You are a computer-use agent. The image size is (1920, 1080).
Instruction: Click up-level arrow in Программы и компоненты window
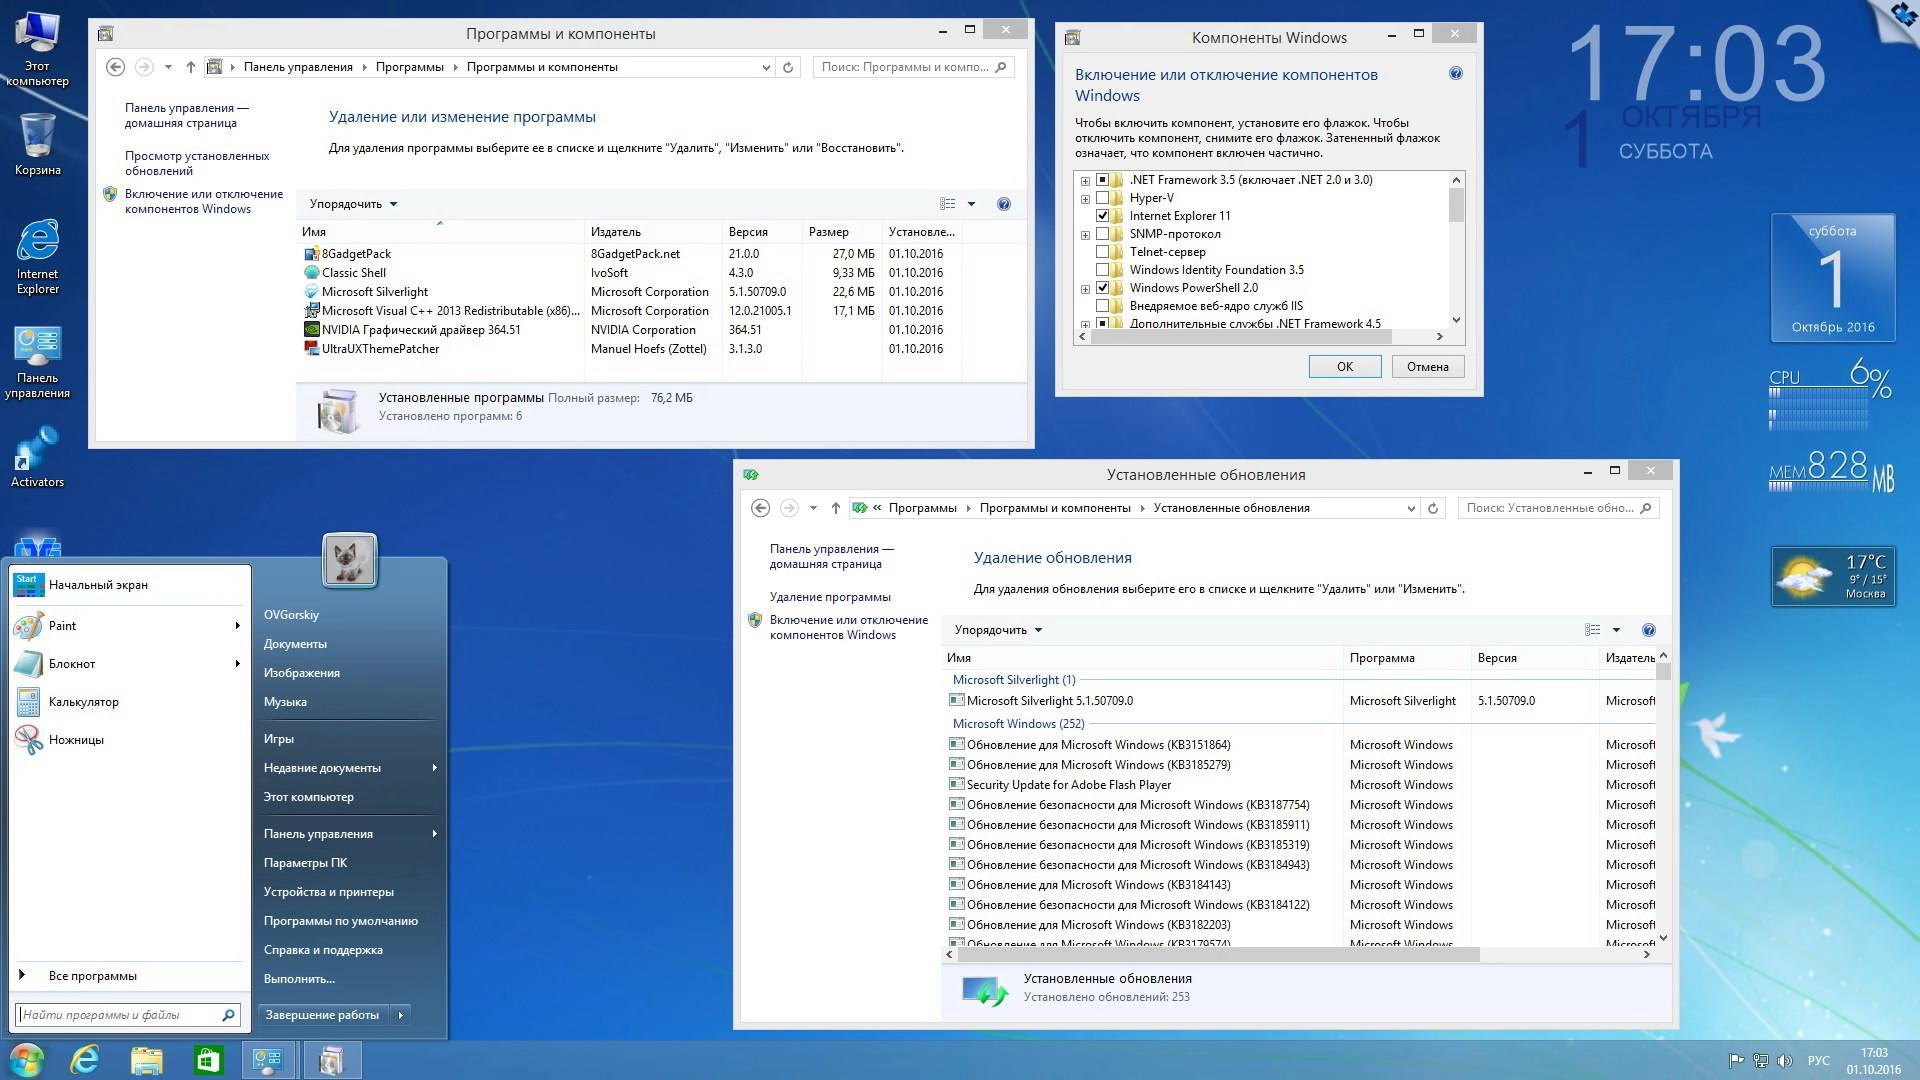191,67
